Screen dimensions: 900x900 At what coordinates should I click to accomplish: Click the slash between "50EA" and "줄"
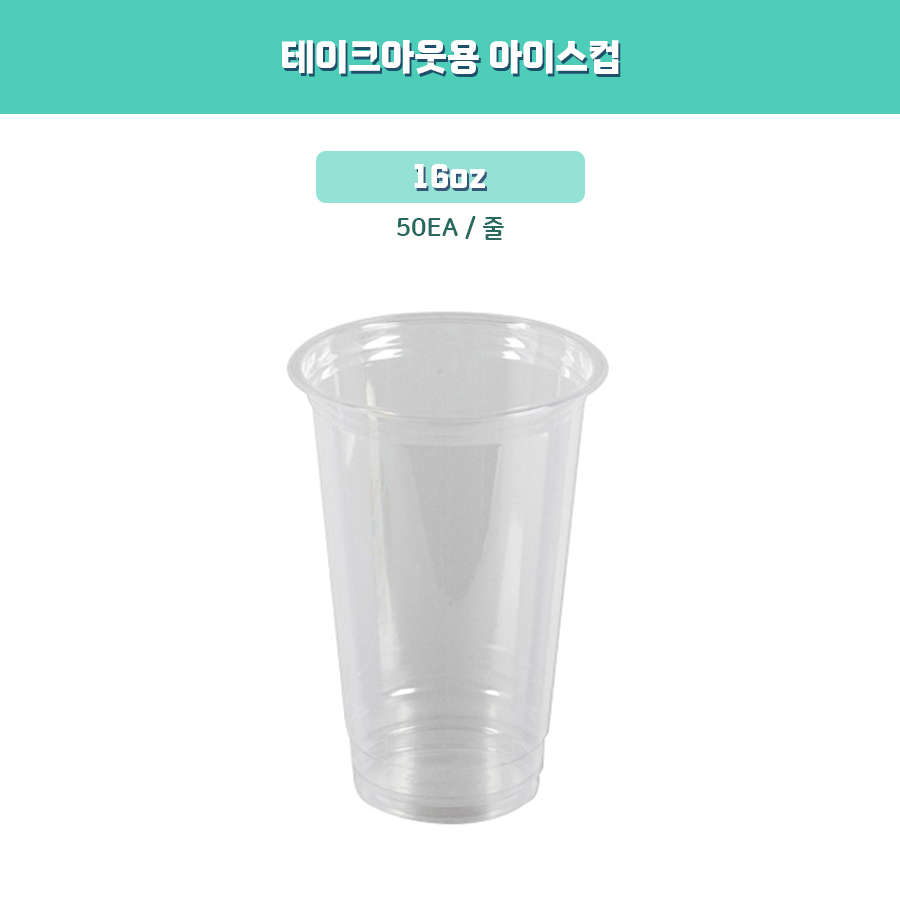click(470, 228)
